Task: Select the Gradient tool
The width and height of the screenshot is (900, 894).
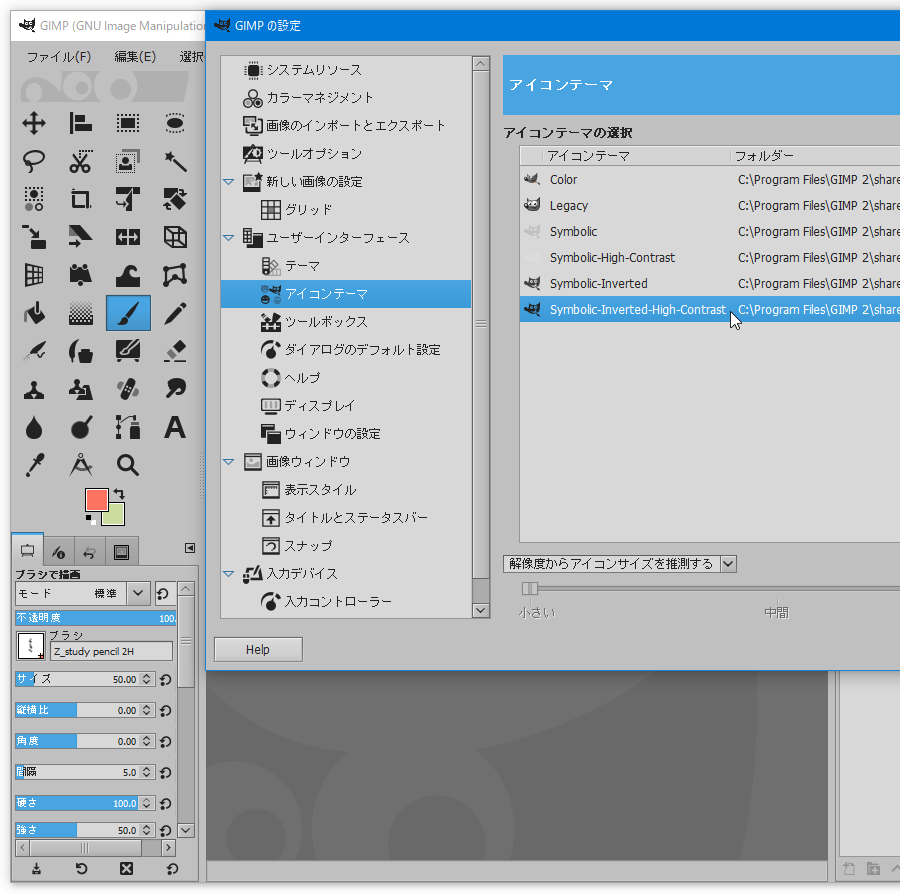Action: coord(80,313)
